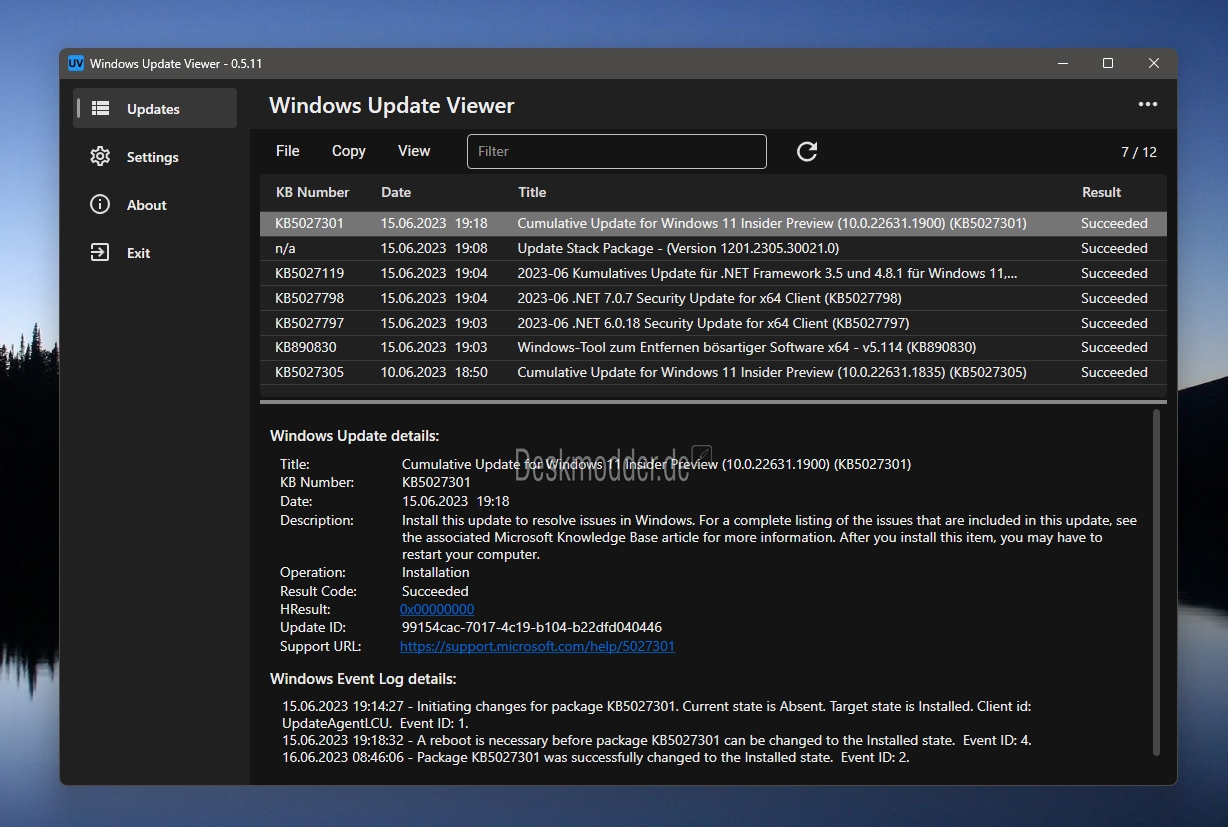Click the Exit icon in sidebar
The width and height of the screenshot is (1228, 827).
[100, 253]
